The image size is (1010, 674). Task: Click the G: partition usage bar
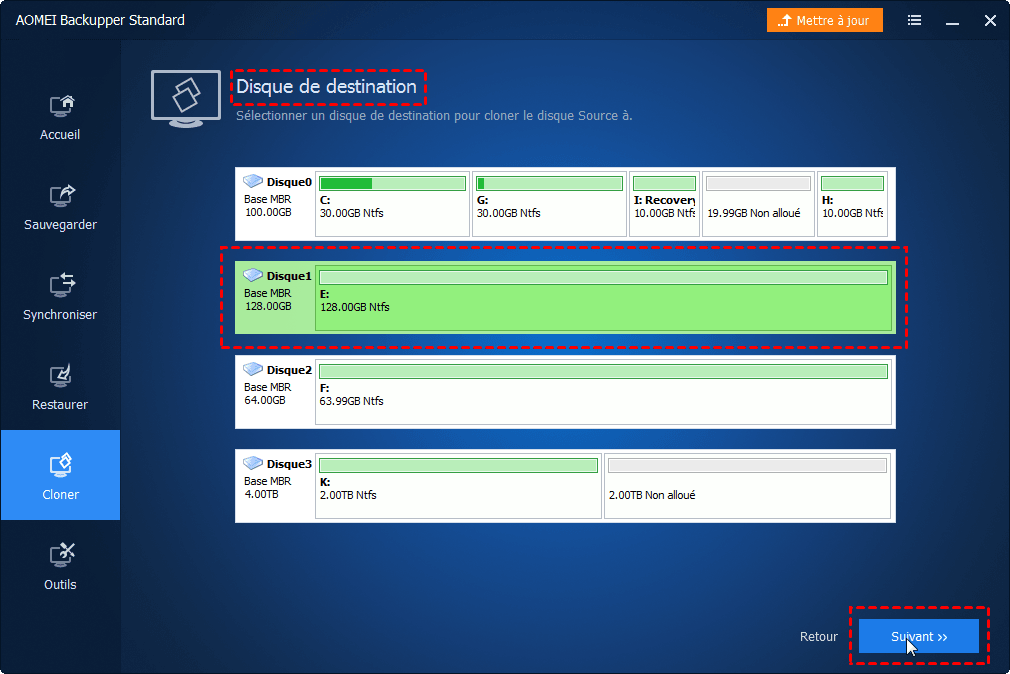point(549,184)
